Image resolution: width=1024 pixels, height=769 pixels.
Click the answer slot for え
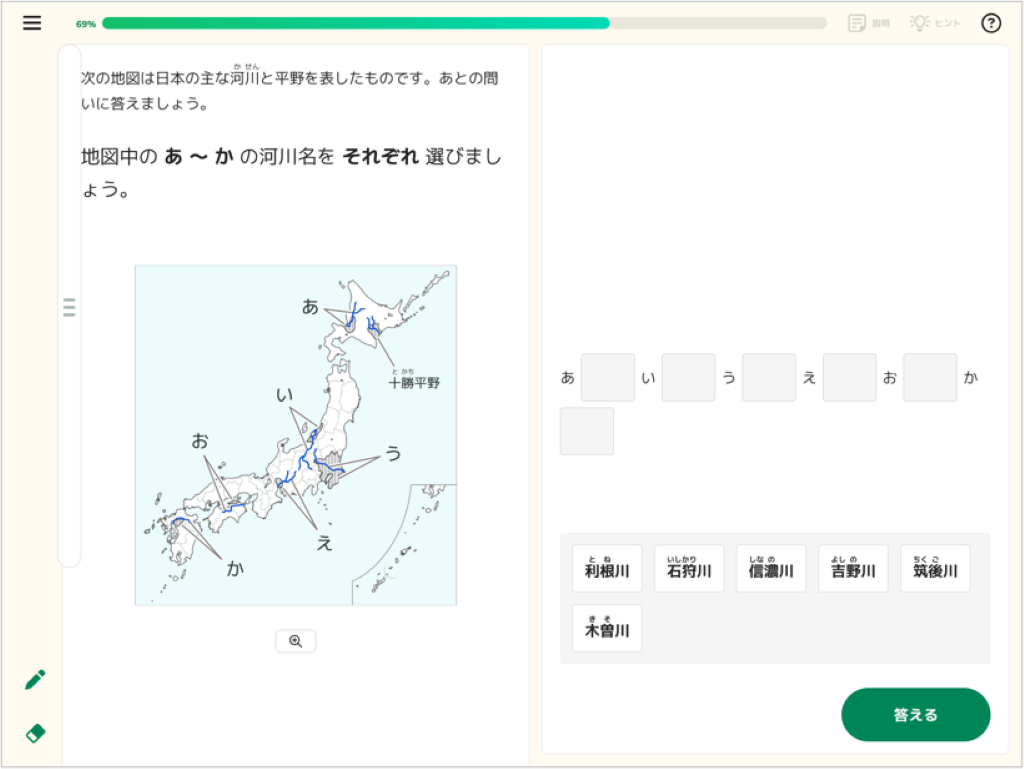coord(850,377)
